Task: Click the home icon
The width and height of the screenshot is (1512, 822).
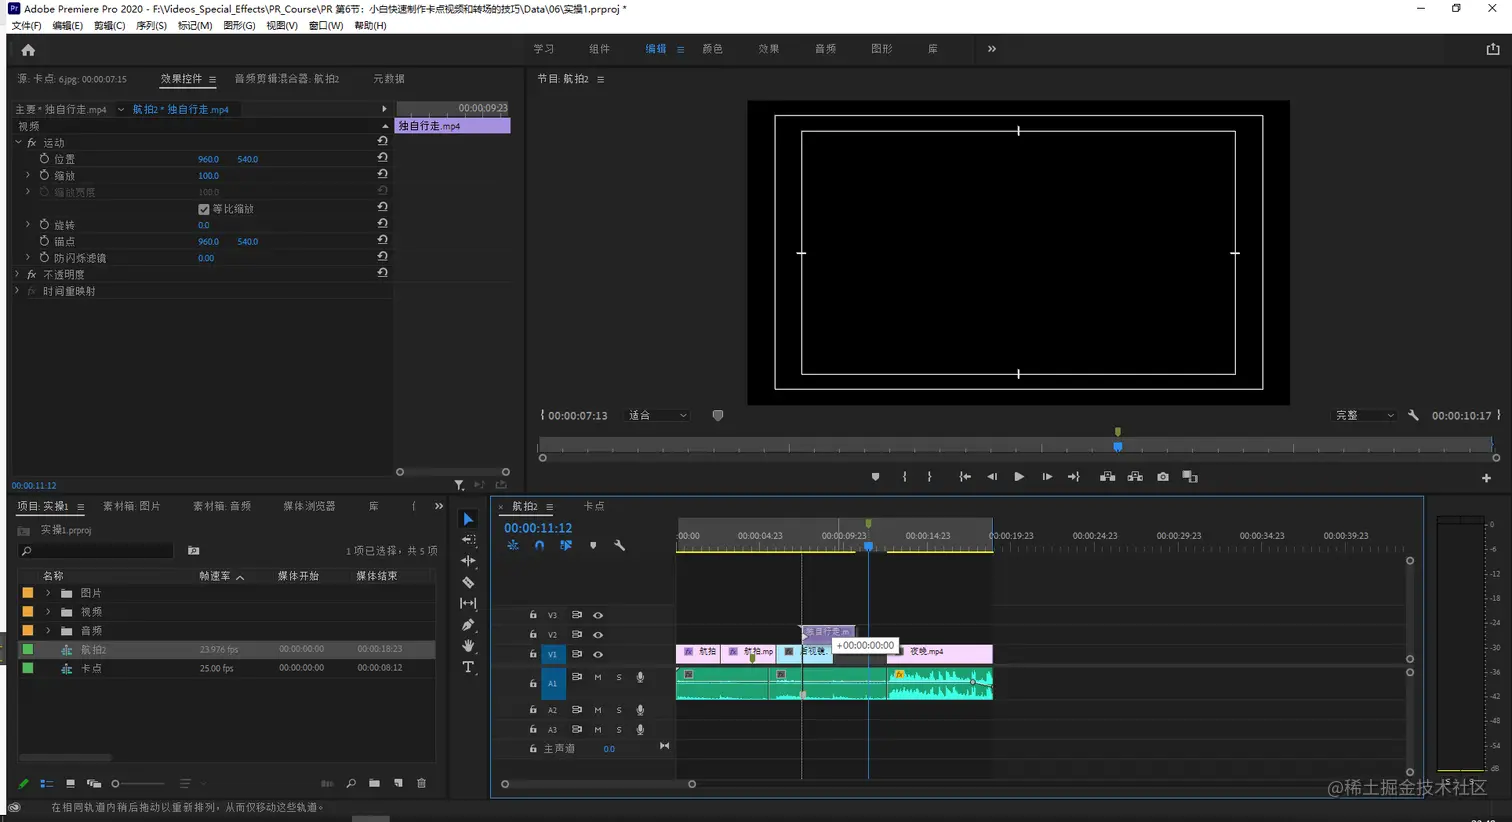Action: pos(28,50)
